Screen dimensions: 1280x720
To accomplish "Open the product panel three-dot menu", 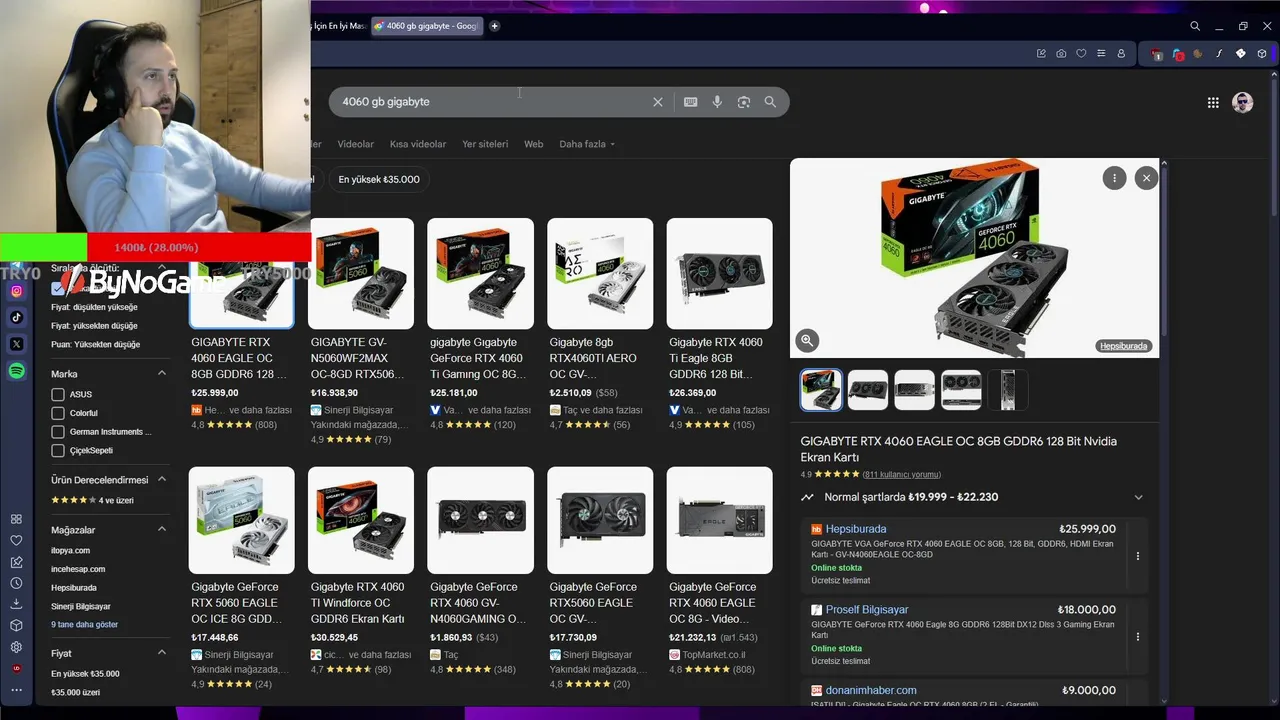I will [x=1114, y=178].
